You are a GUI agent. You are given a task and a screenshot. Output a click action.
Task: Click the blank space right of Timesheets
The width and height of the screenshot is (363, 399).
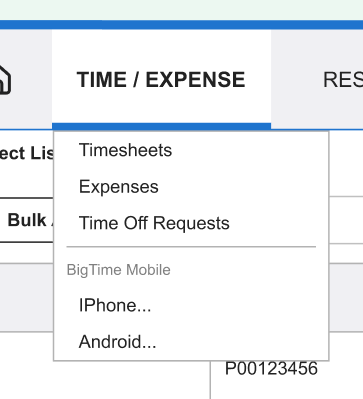pyautogui.click(x=250, y=150)
